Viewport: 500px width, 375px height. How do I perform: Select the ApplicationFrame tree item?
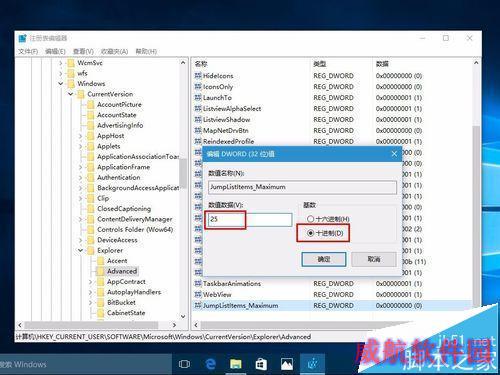click(123, 167)
